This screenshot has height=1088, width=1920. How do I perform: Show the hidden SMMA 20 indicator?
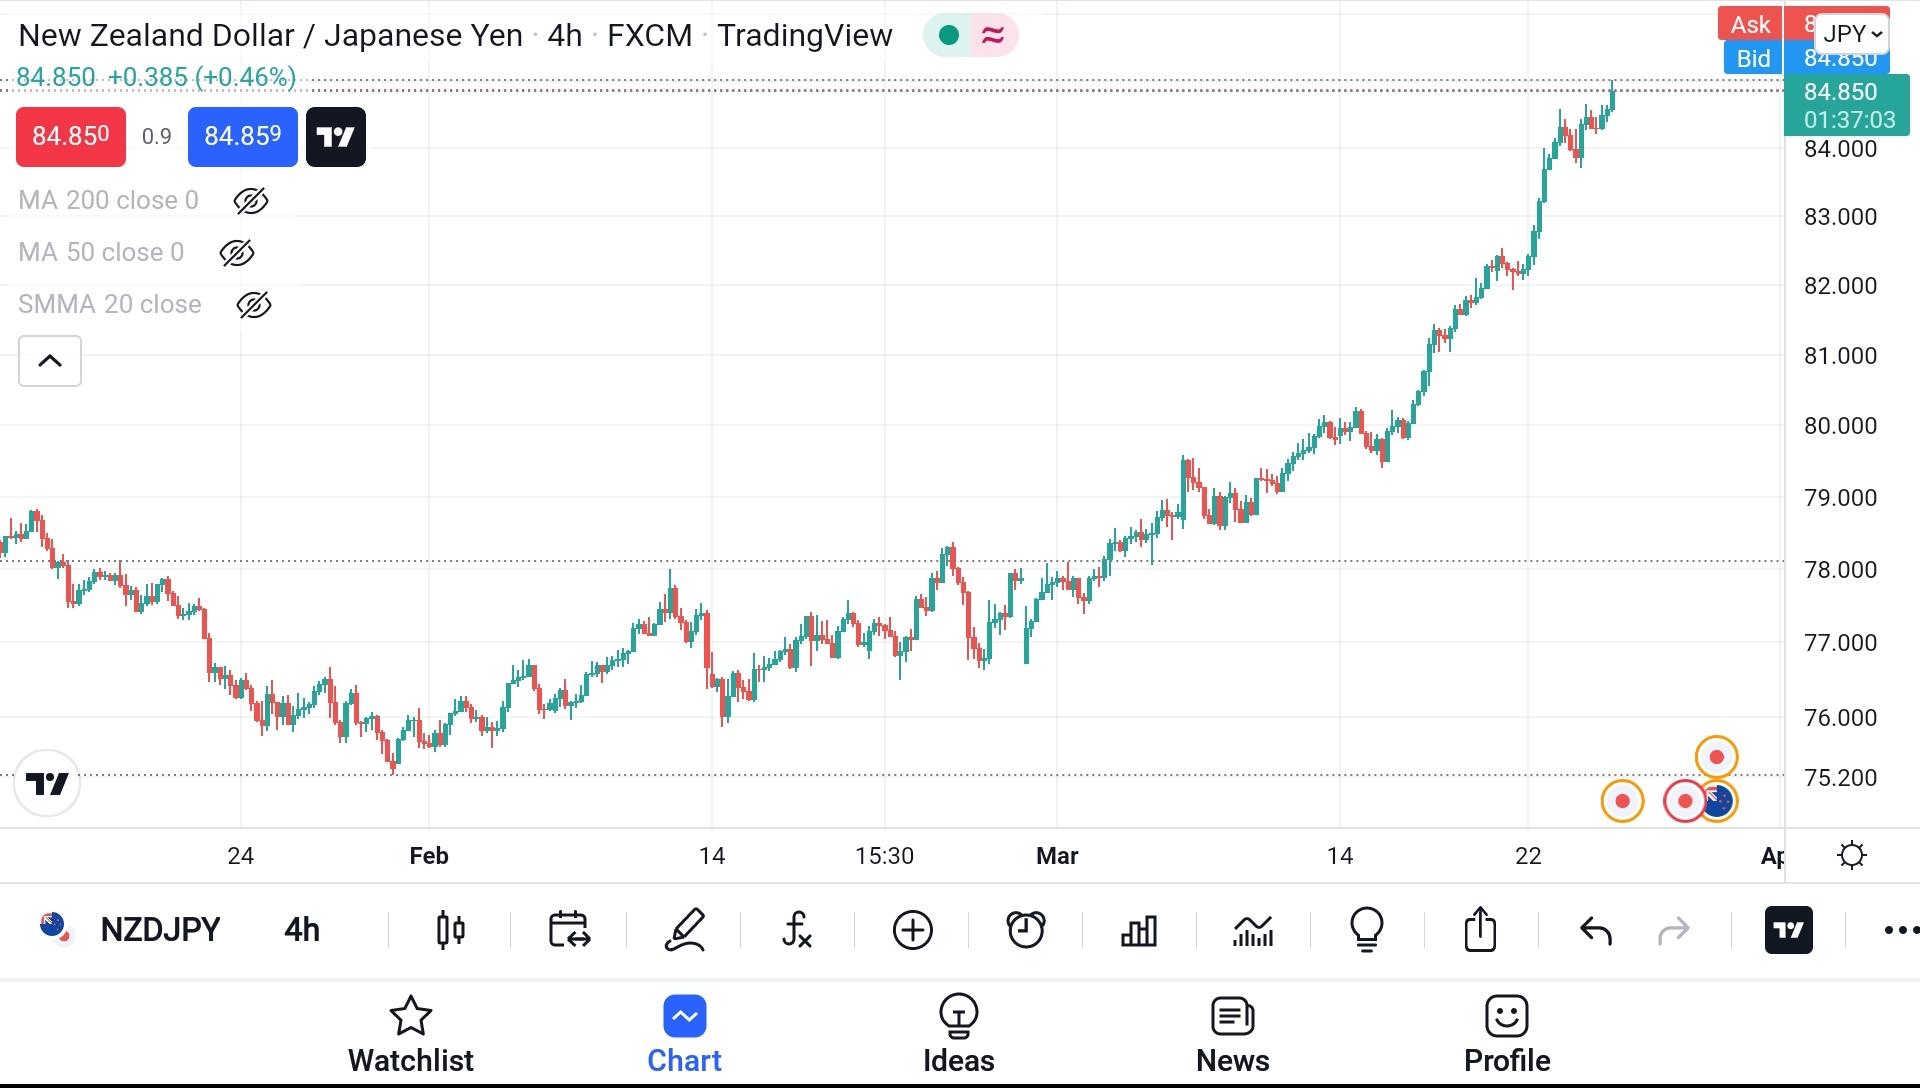[x=254, y=305]
